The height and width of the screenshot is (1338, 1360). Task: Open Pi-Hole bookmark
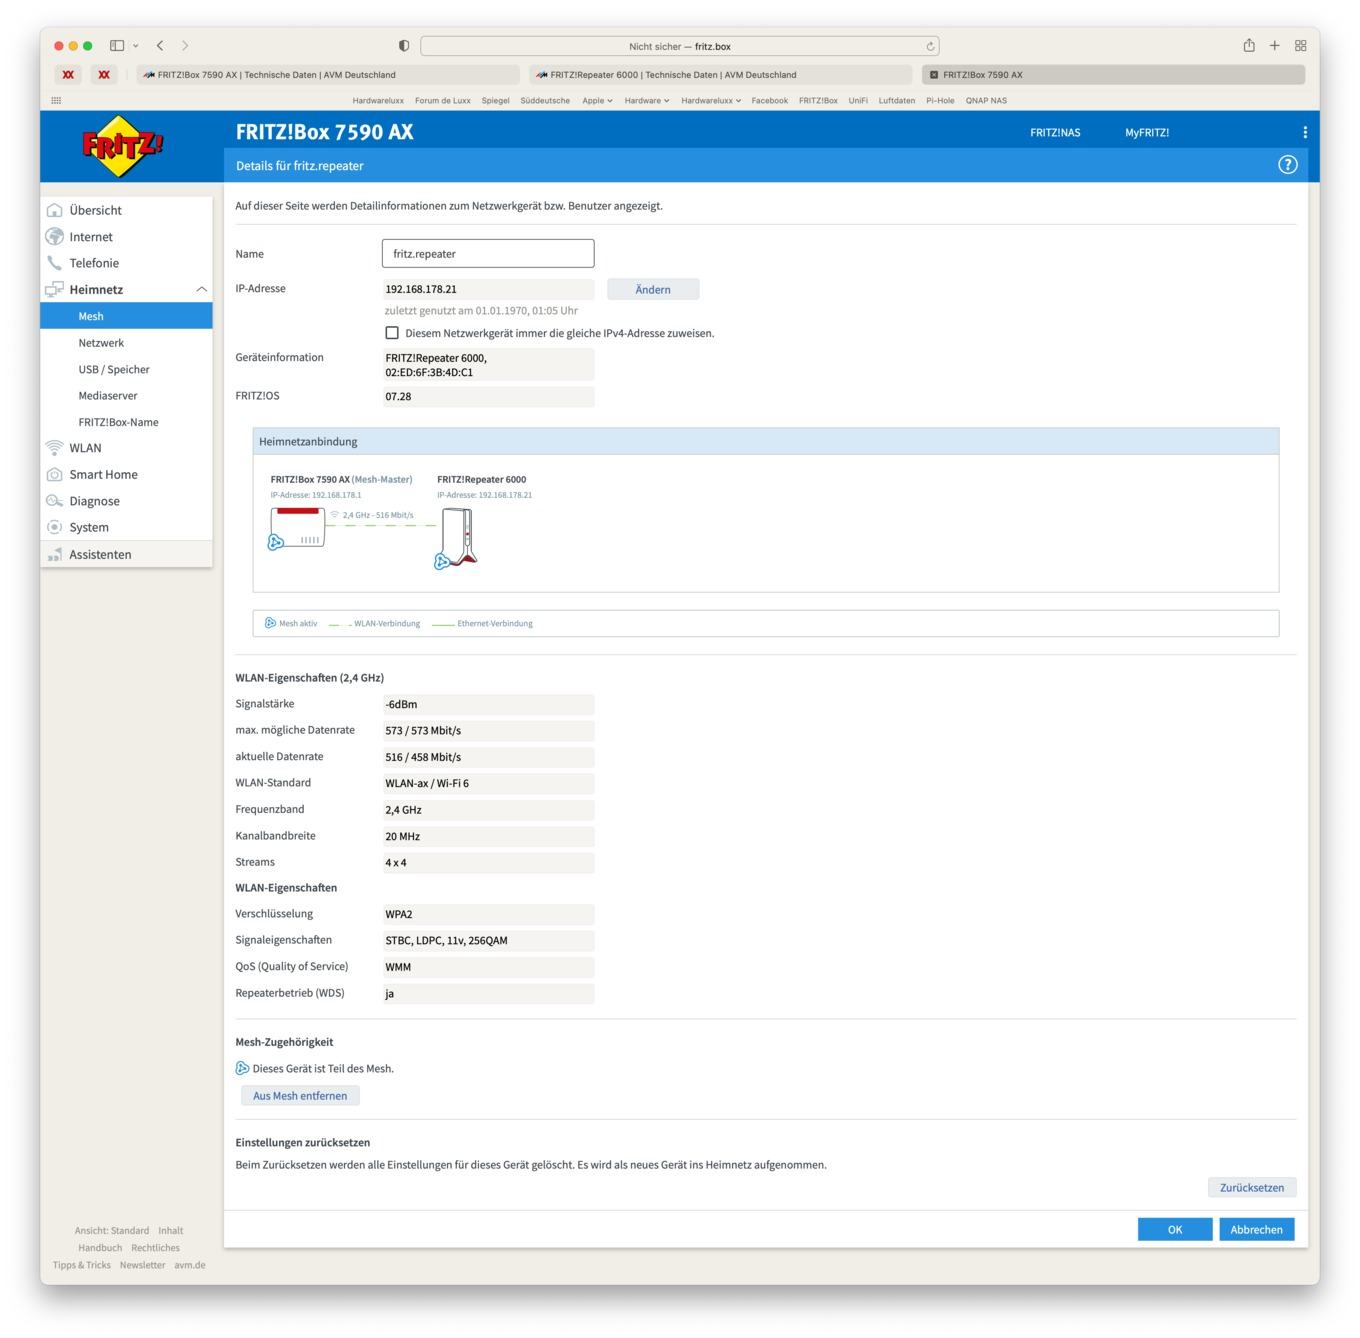click(940, 100)
